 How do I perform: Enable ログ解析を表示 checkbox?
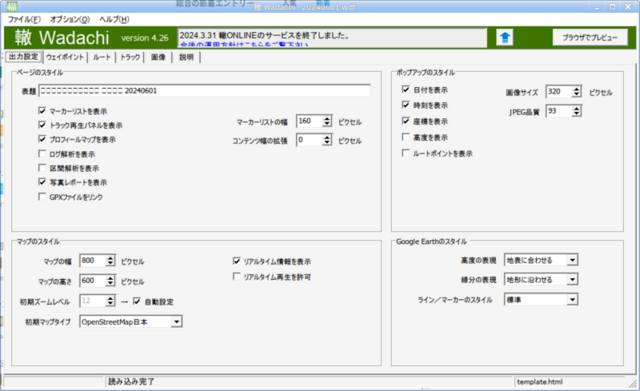pos(42,154)
